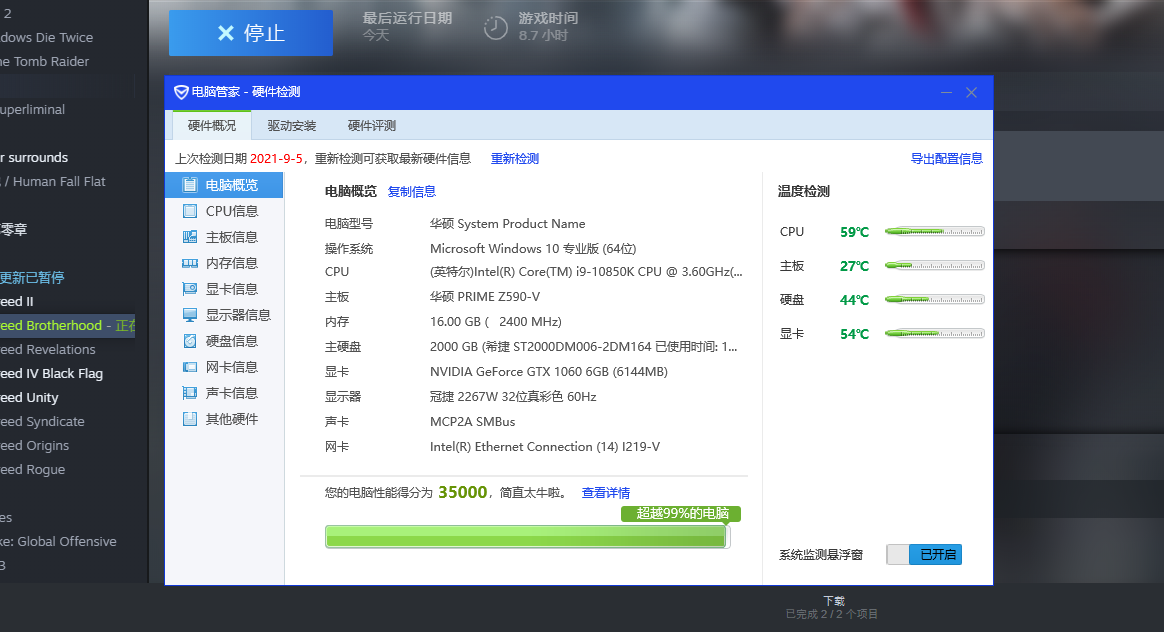The height and width of the screenshot is (632, 1164).
Task: Select Black Flag game in Steam library
Action: tap(51, 374)
